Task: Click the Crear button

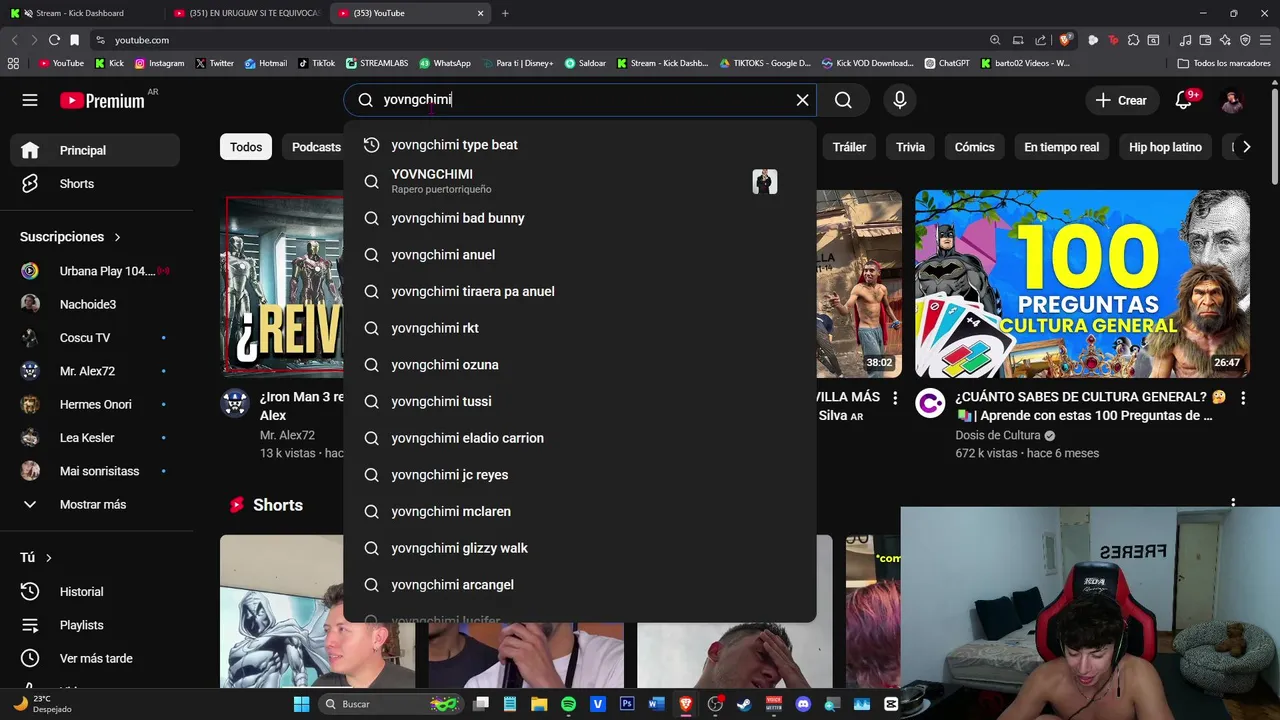Action: pos(1121,100)
